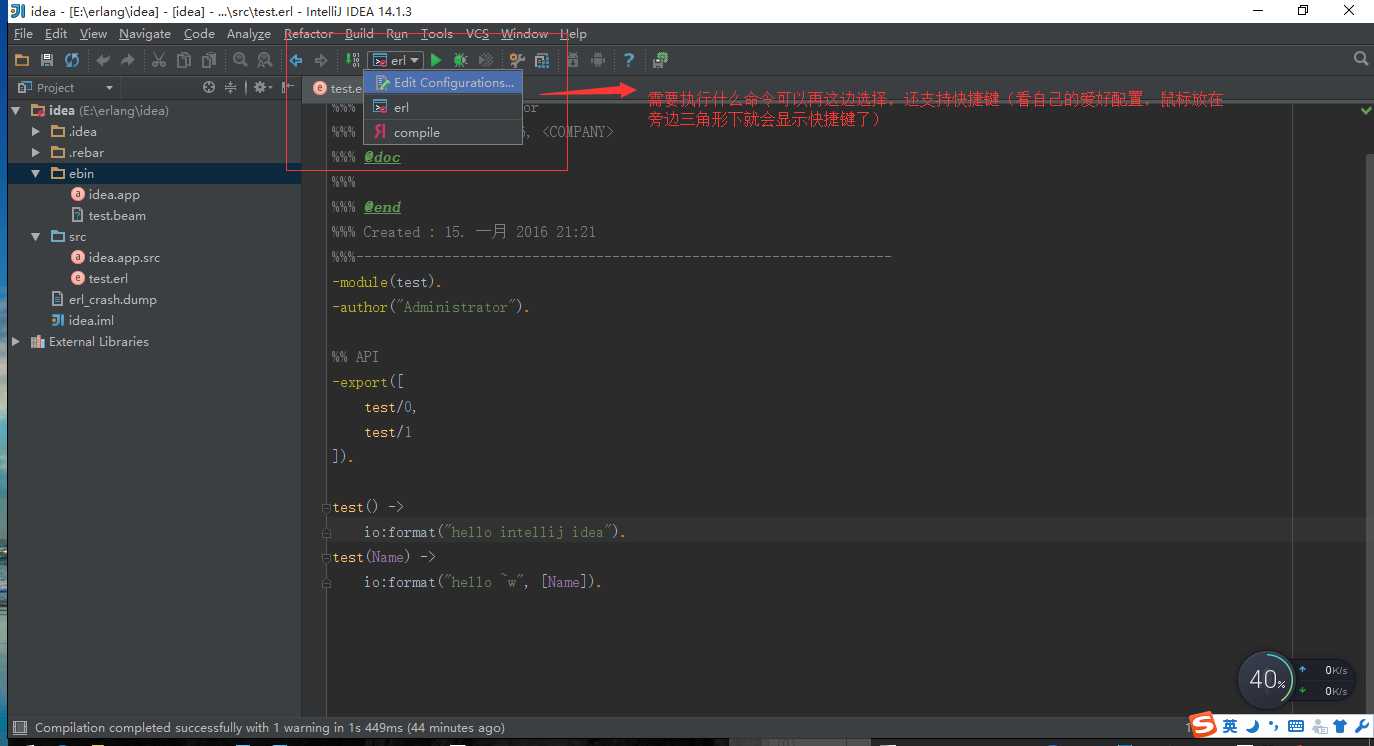Navigate Forward with the right arrow
Screen dimensions: 1374x746
[x=321, y=61]
